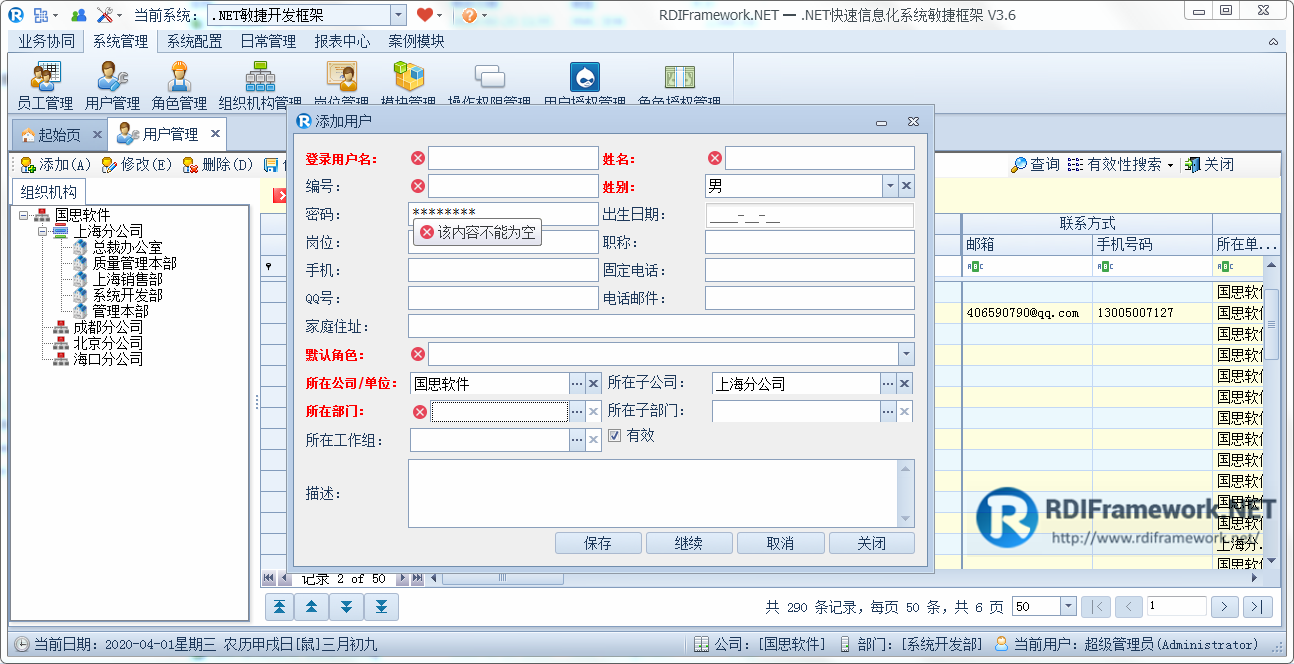The width and height of the screenshot is (1294, 664).
Task: Click the red heart favorites icon
Action: click(x=425, y=15)
